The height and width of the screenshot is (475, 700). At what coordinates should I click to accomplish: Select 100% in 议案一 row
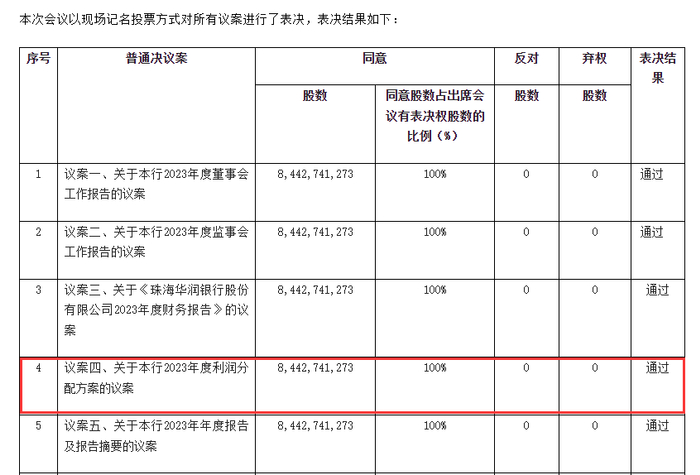pyautogui.click(x=435, y=174)
